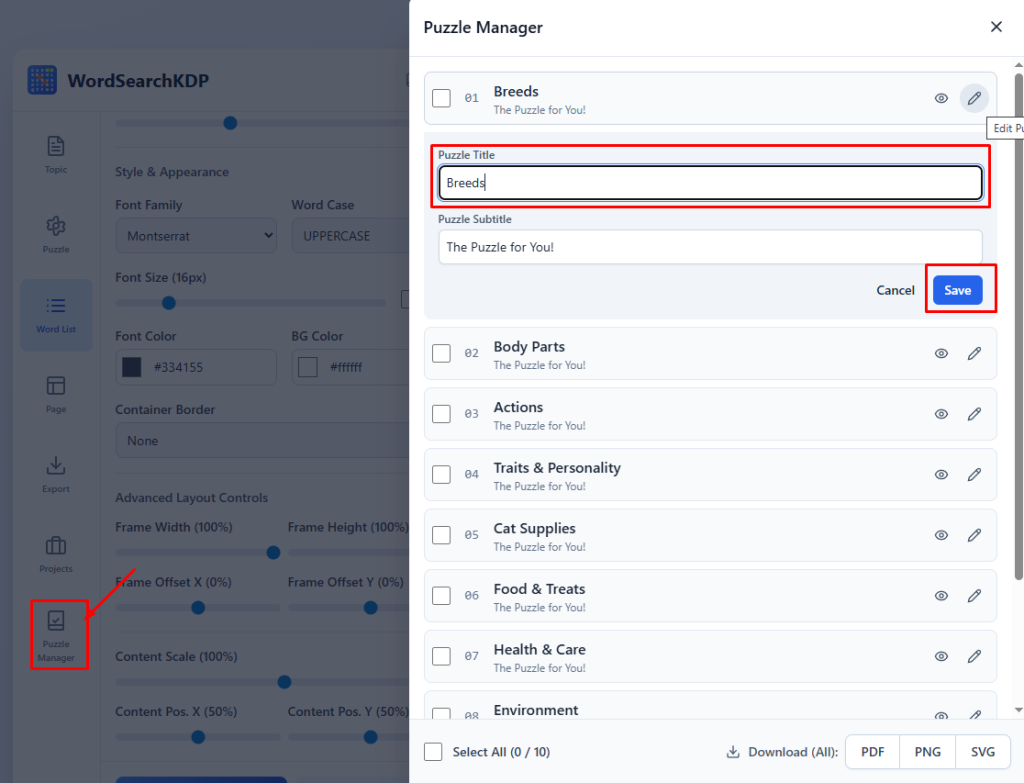Switch to the Word List tab
The height and width of the screenshot is (783, 1024).
click(x=56, y=314)
